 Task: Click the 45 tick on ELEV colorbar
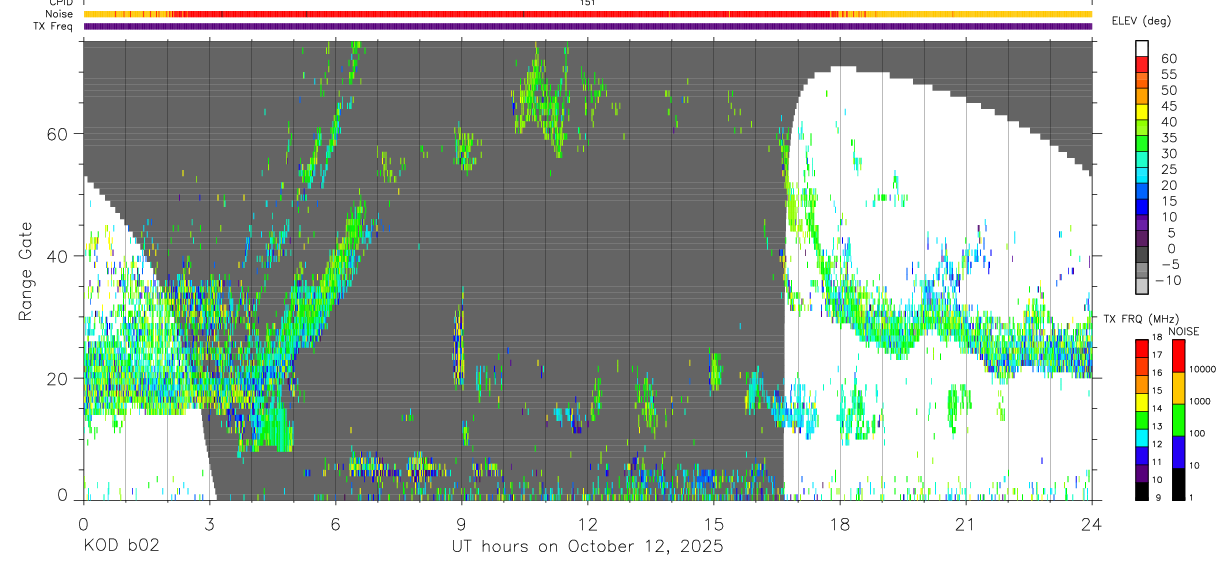(x=1167, y=106)
